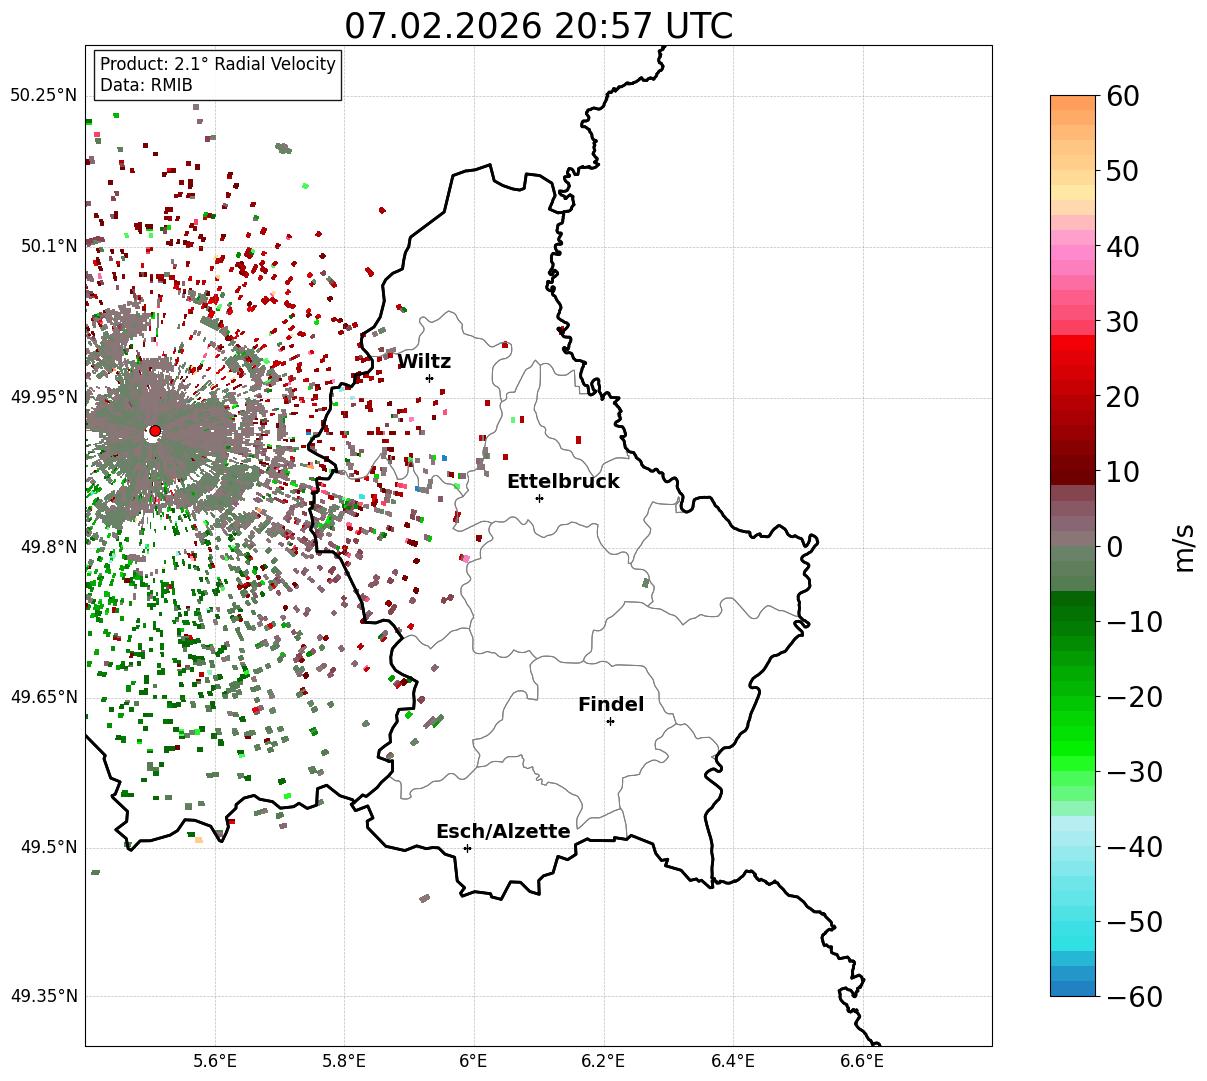
Task: Click the 49.65°N latitude label
Action: click(x=44, y=697)
